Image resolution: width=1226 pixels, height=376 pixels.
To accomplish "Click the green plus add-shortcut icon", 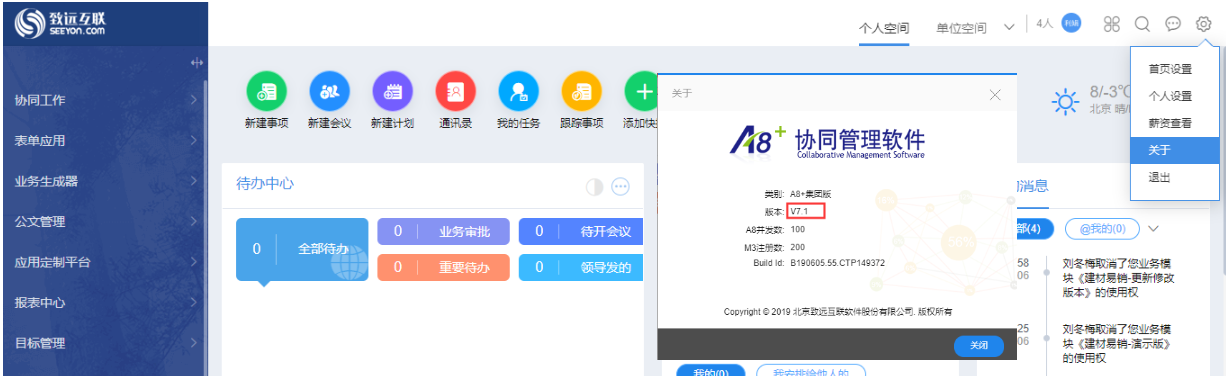I will coord(641,93).
